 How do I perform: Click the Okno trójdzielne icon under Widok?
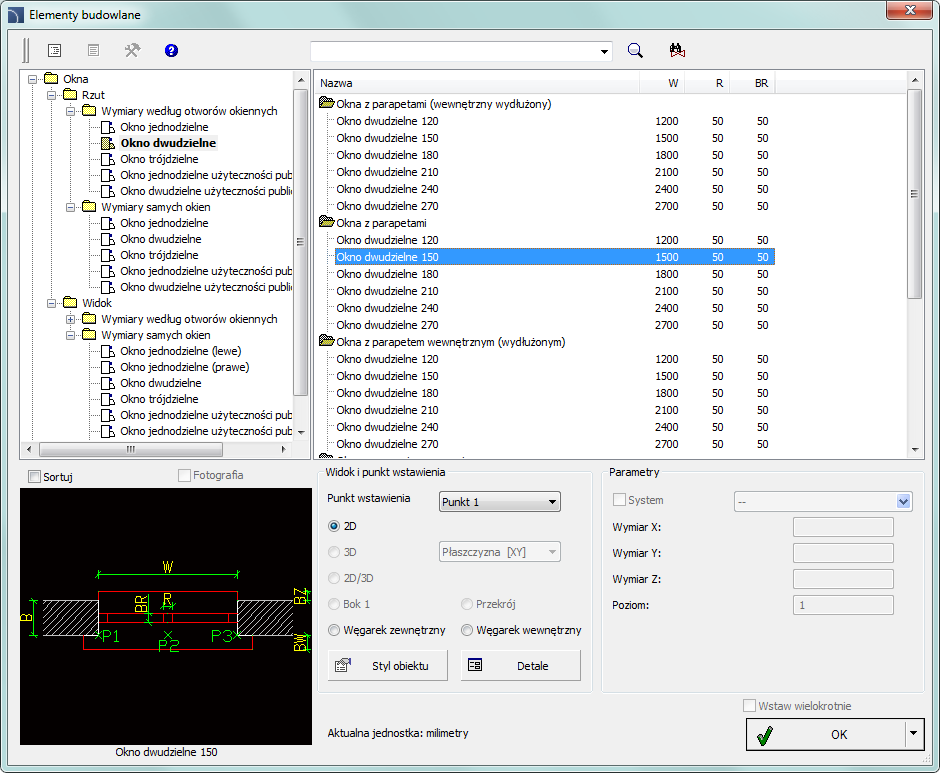coord(108,399)
